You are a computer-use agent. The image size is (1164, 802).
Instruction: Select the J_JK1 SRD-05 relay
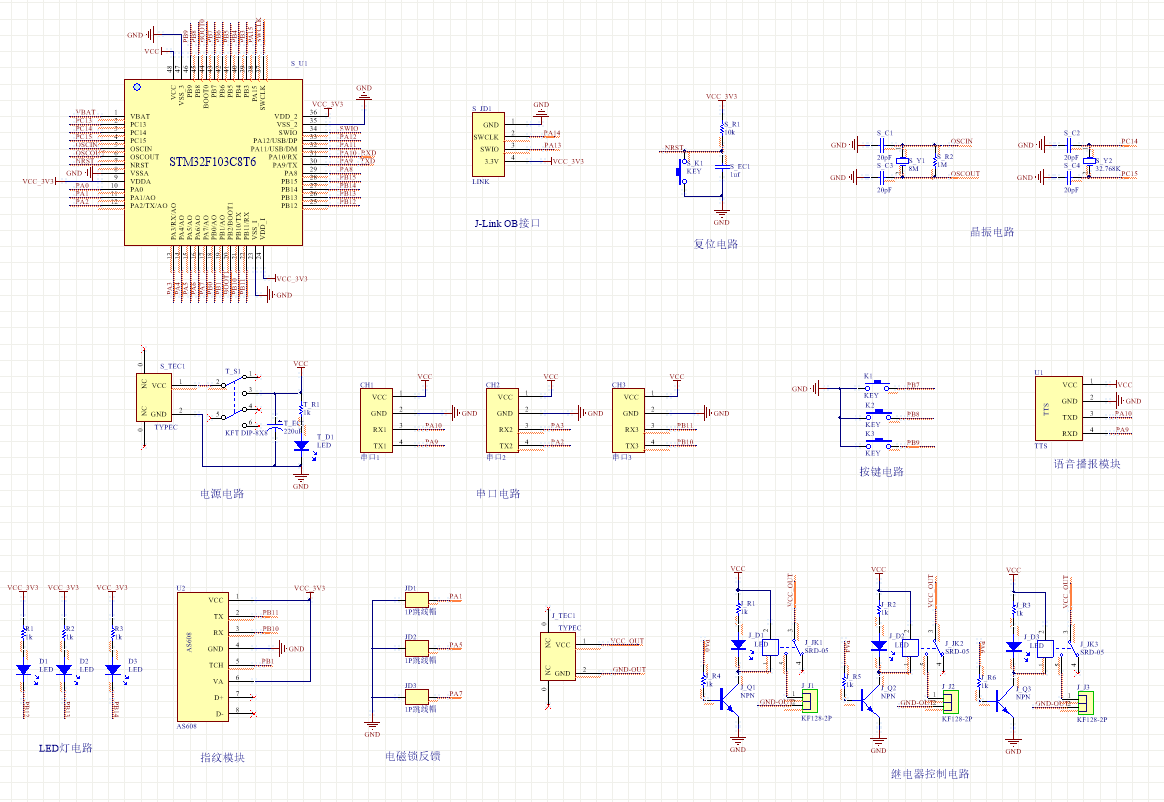click(783, 648)
